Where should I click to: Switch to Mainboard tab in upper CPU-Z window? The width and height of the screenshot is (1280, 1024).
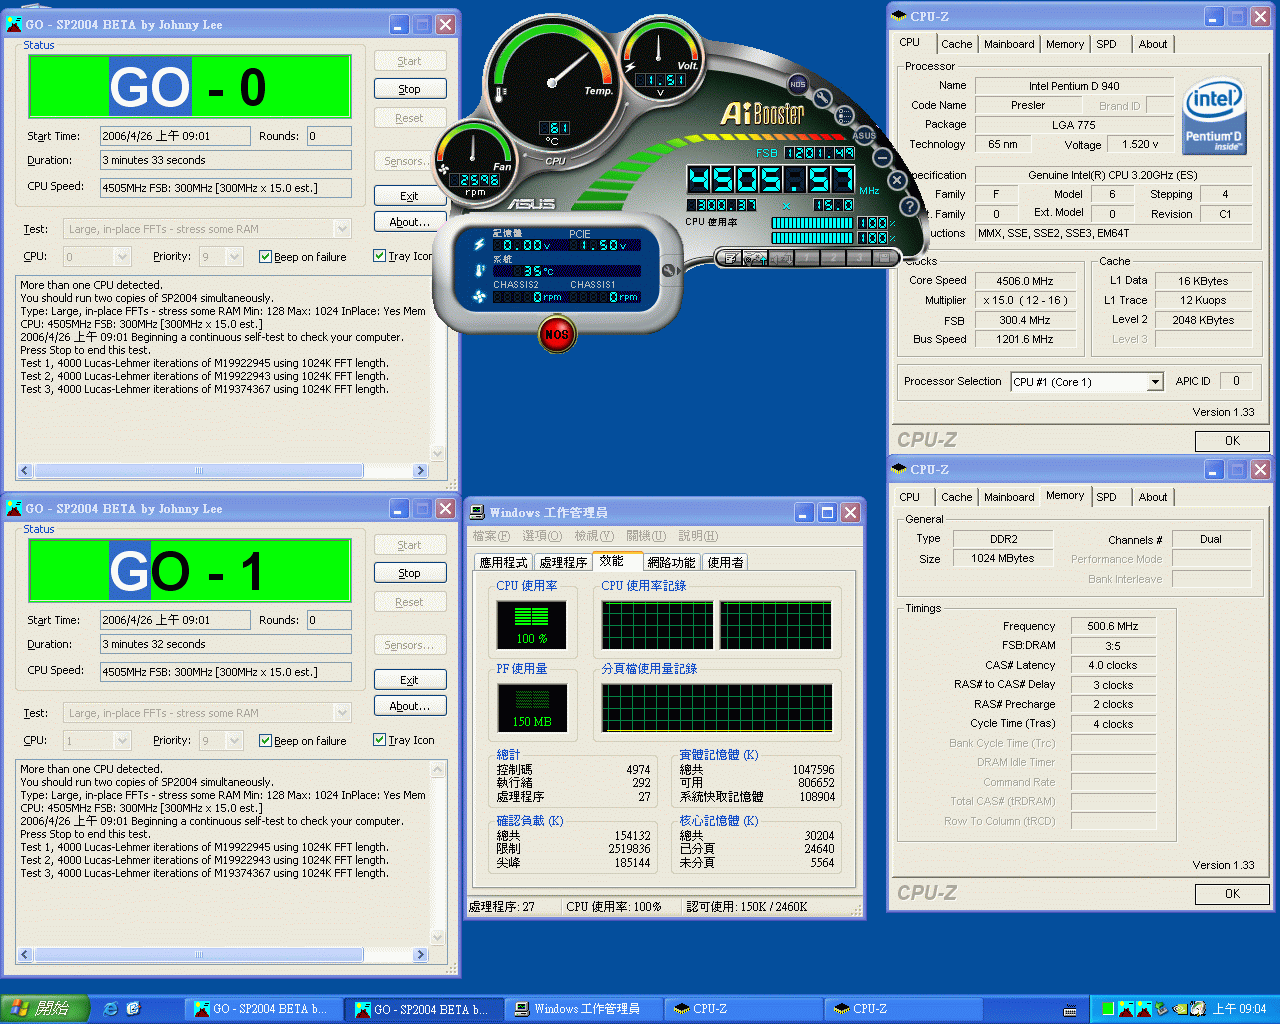1009,44
